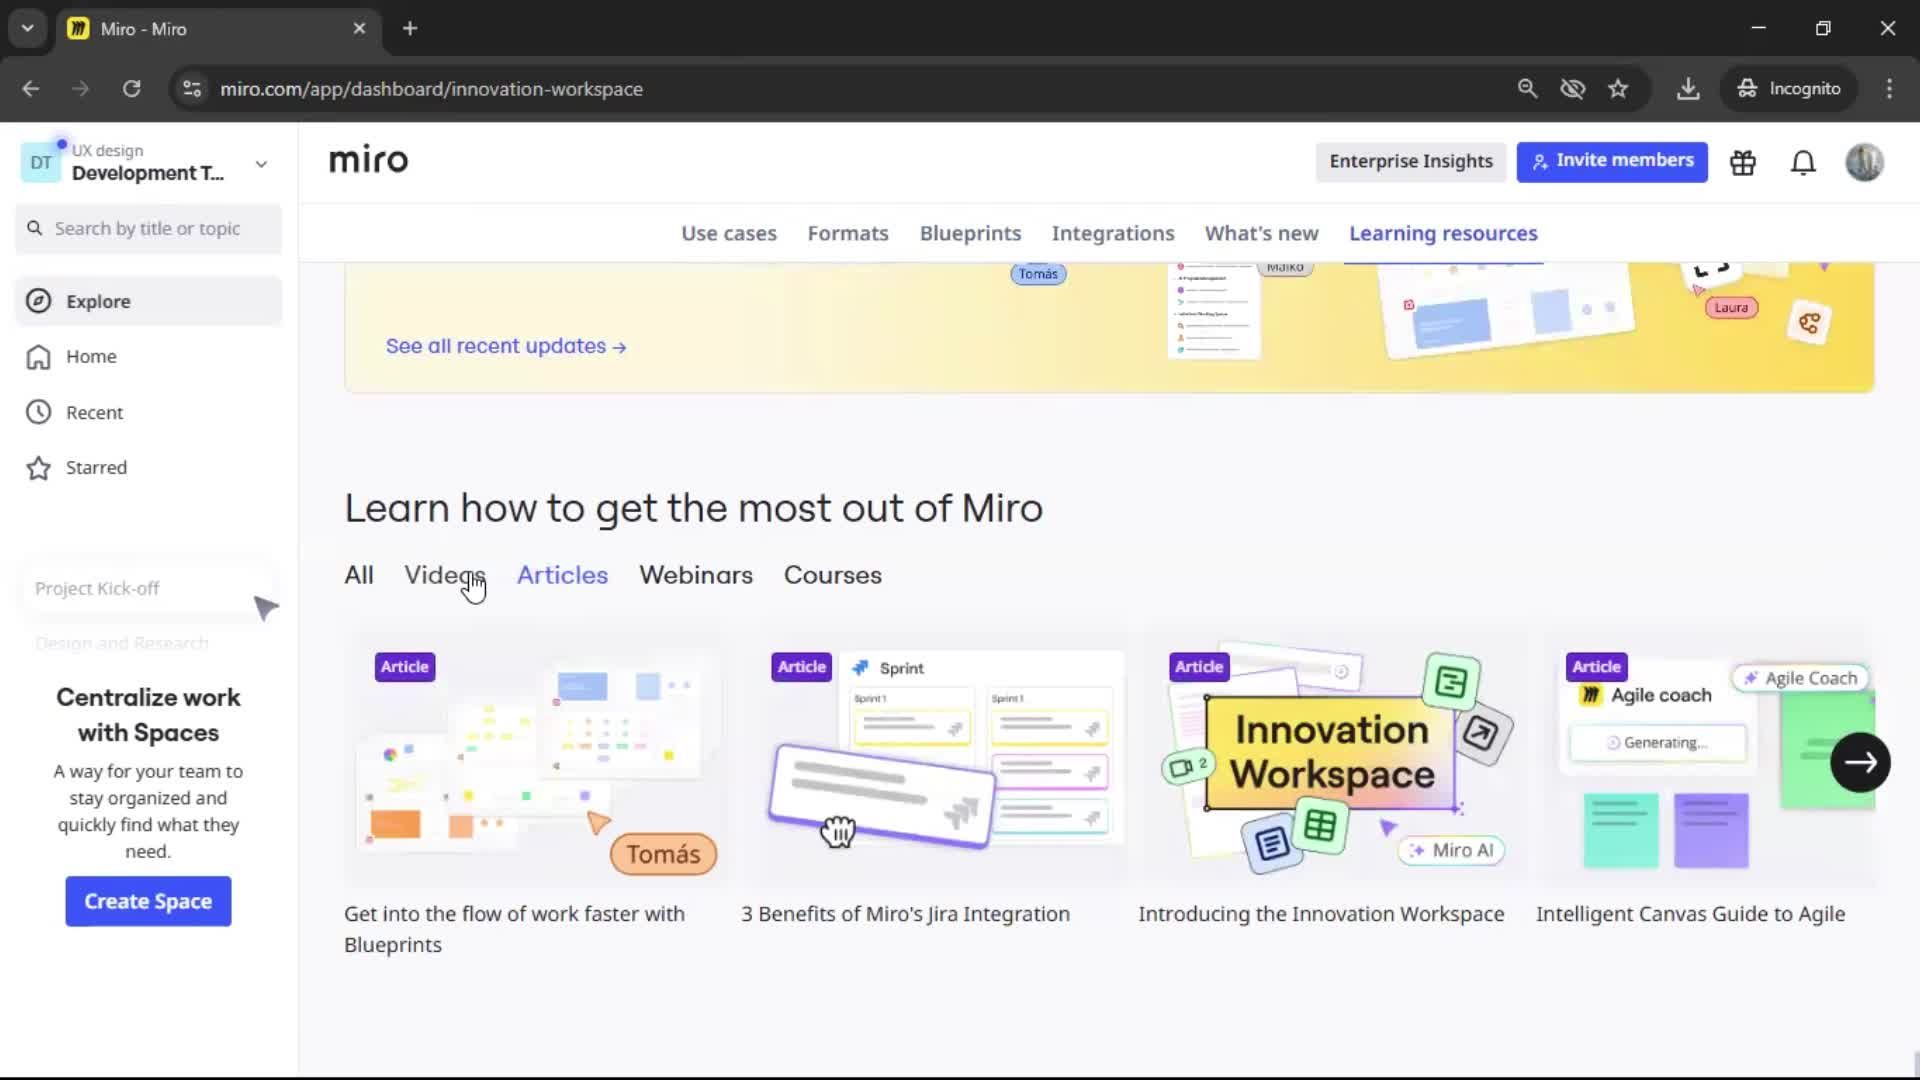This screenshot has height=1080, width=1920.
Task: Click the search magnifier icon in sidebar
Action: tap(35, 228)
